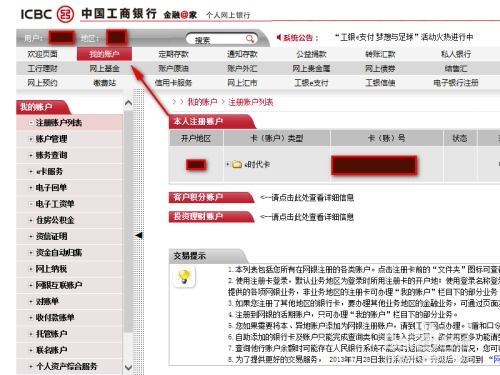This screenshot has height=375, width=500.
Task: Open the 网上汇市 menu item
Action: point(242,83)
